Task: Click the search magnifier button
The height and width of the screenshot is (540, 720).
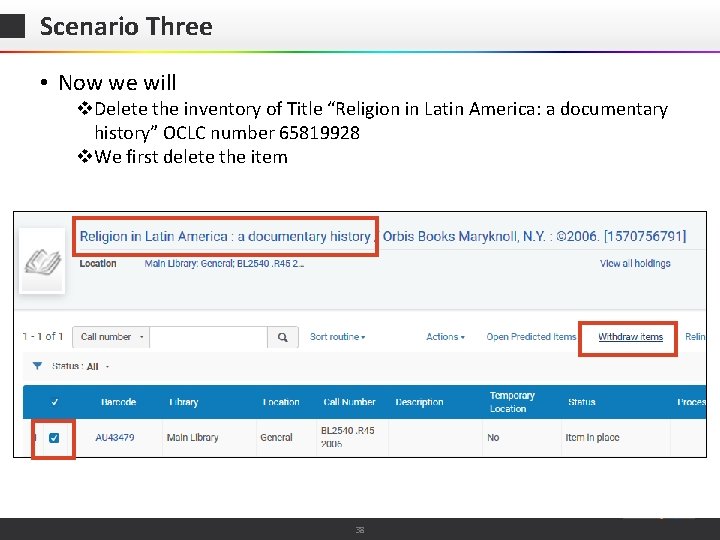Action: (283, 337)
